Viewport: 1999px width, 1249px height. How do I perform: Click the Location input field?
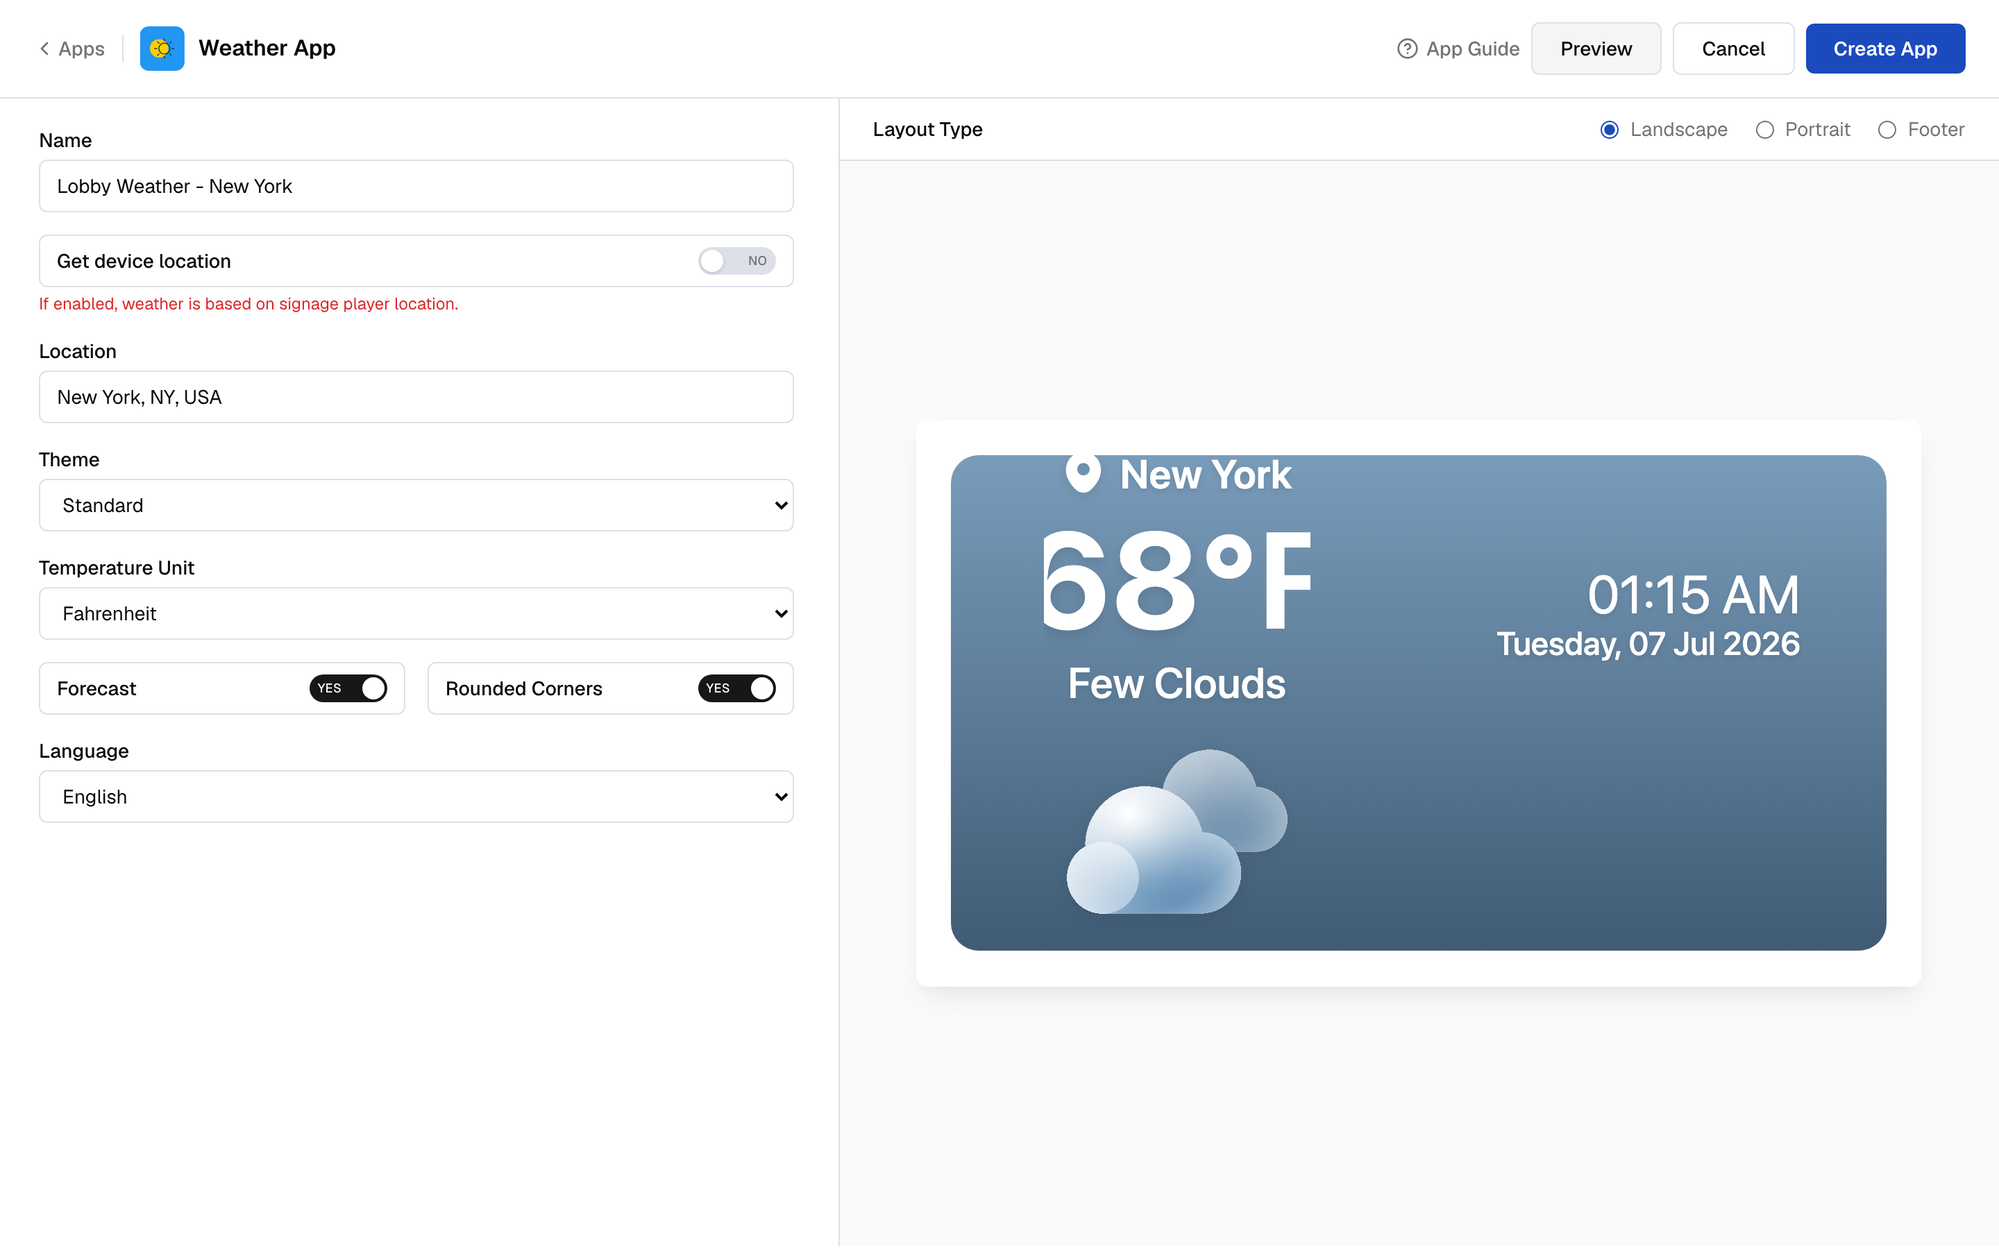[416, 397]
